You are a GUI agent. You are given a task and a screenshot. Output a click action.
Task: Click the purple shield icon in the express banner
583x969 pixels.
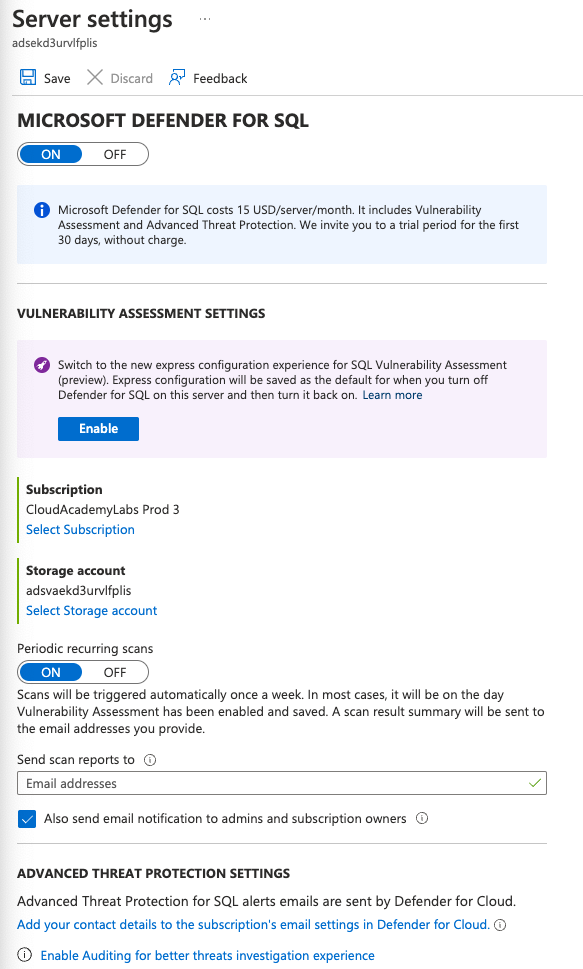(41, 365)
